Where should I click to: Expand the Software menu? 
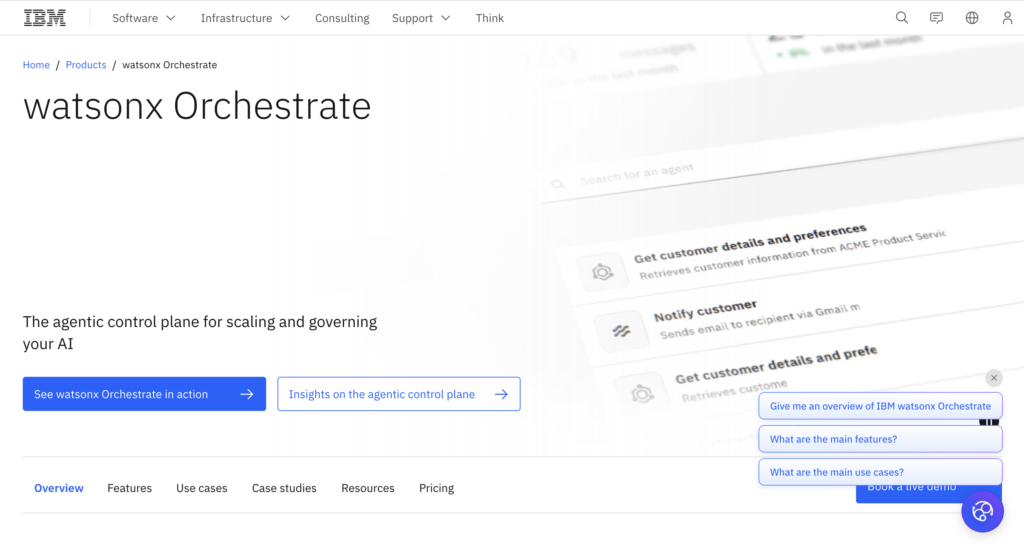[x=144, y=18]
